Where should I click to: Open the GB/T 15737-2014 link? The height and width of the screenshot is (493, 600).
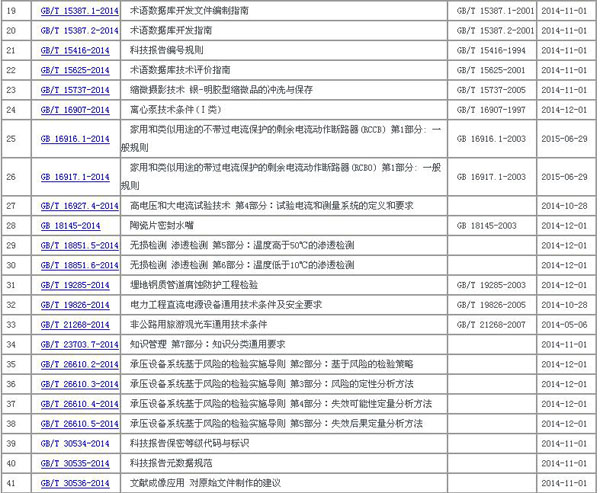[x=75, y=90]
